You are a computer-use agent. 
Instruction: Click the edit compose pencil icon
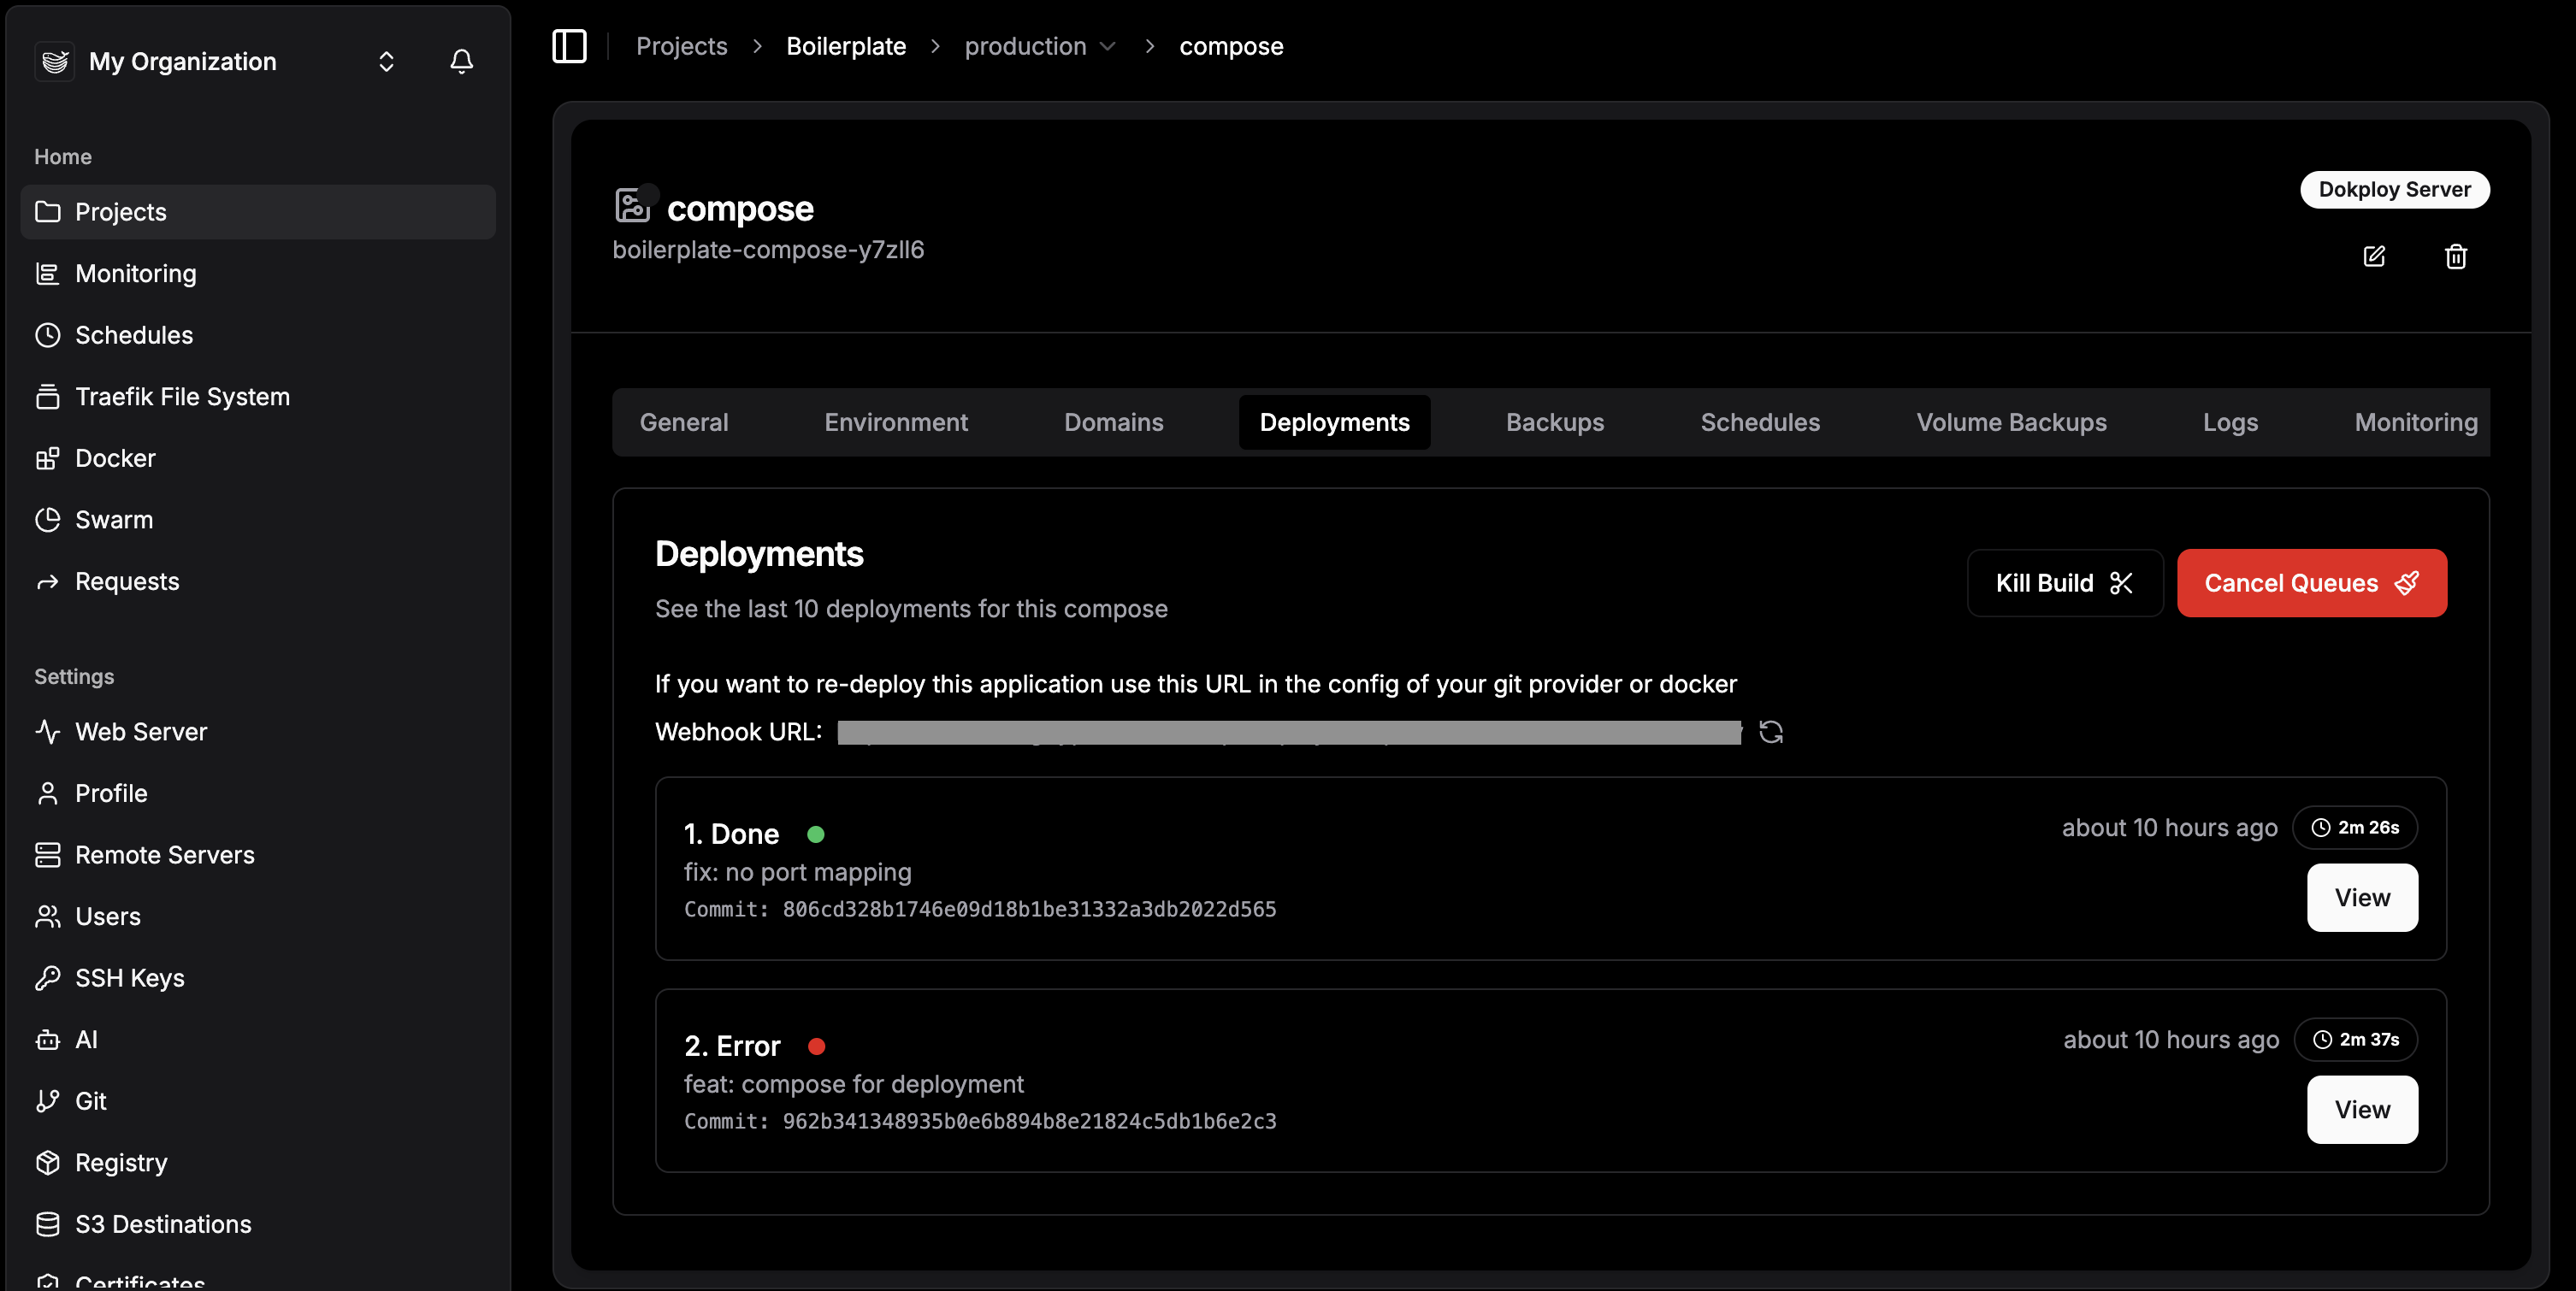pyautogui.click(x=2374, y=256)
